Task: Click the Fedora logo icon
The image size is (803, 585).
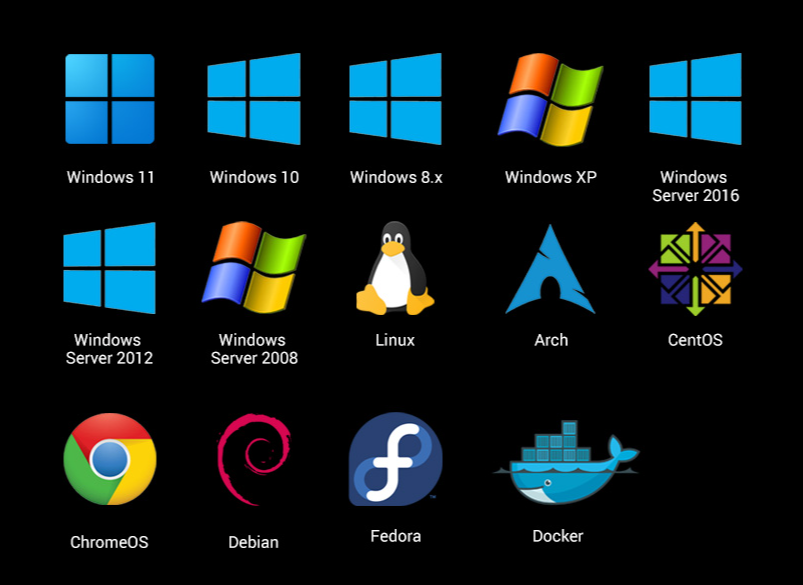Action: click(x=395, y=459)
